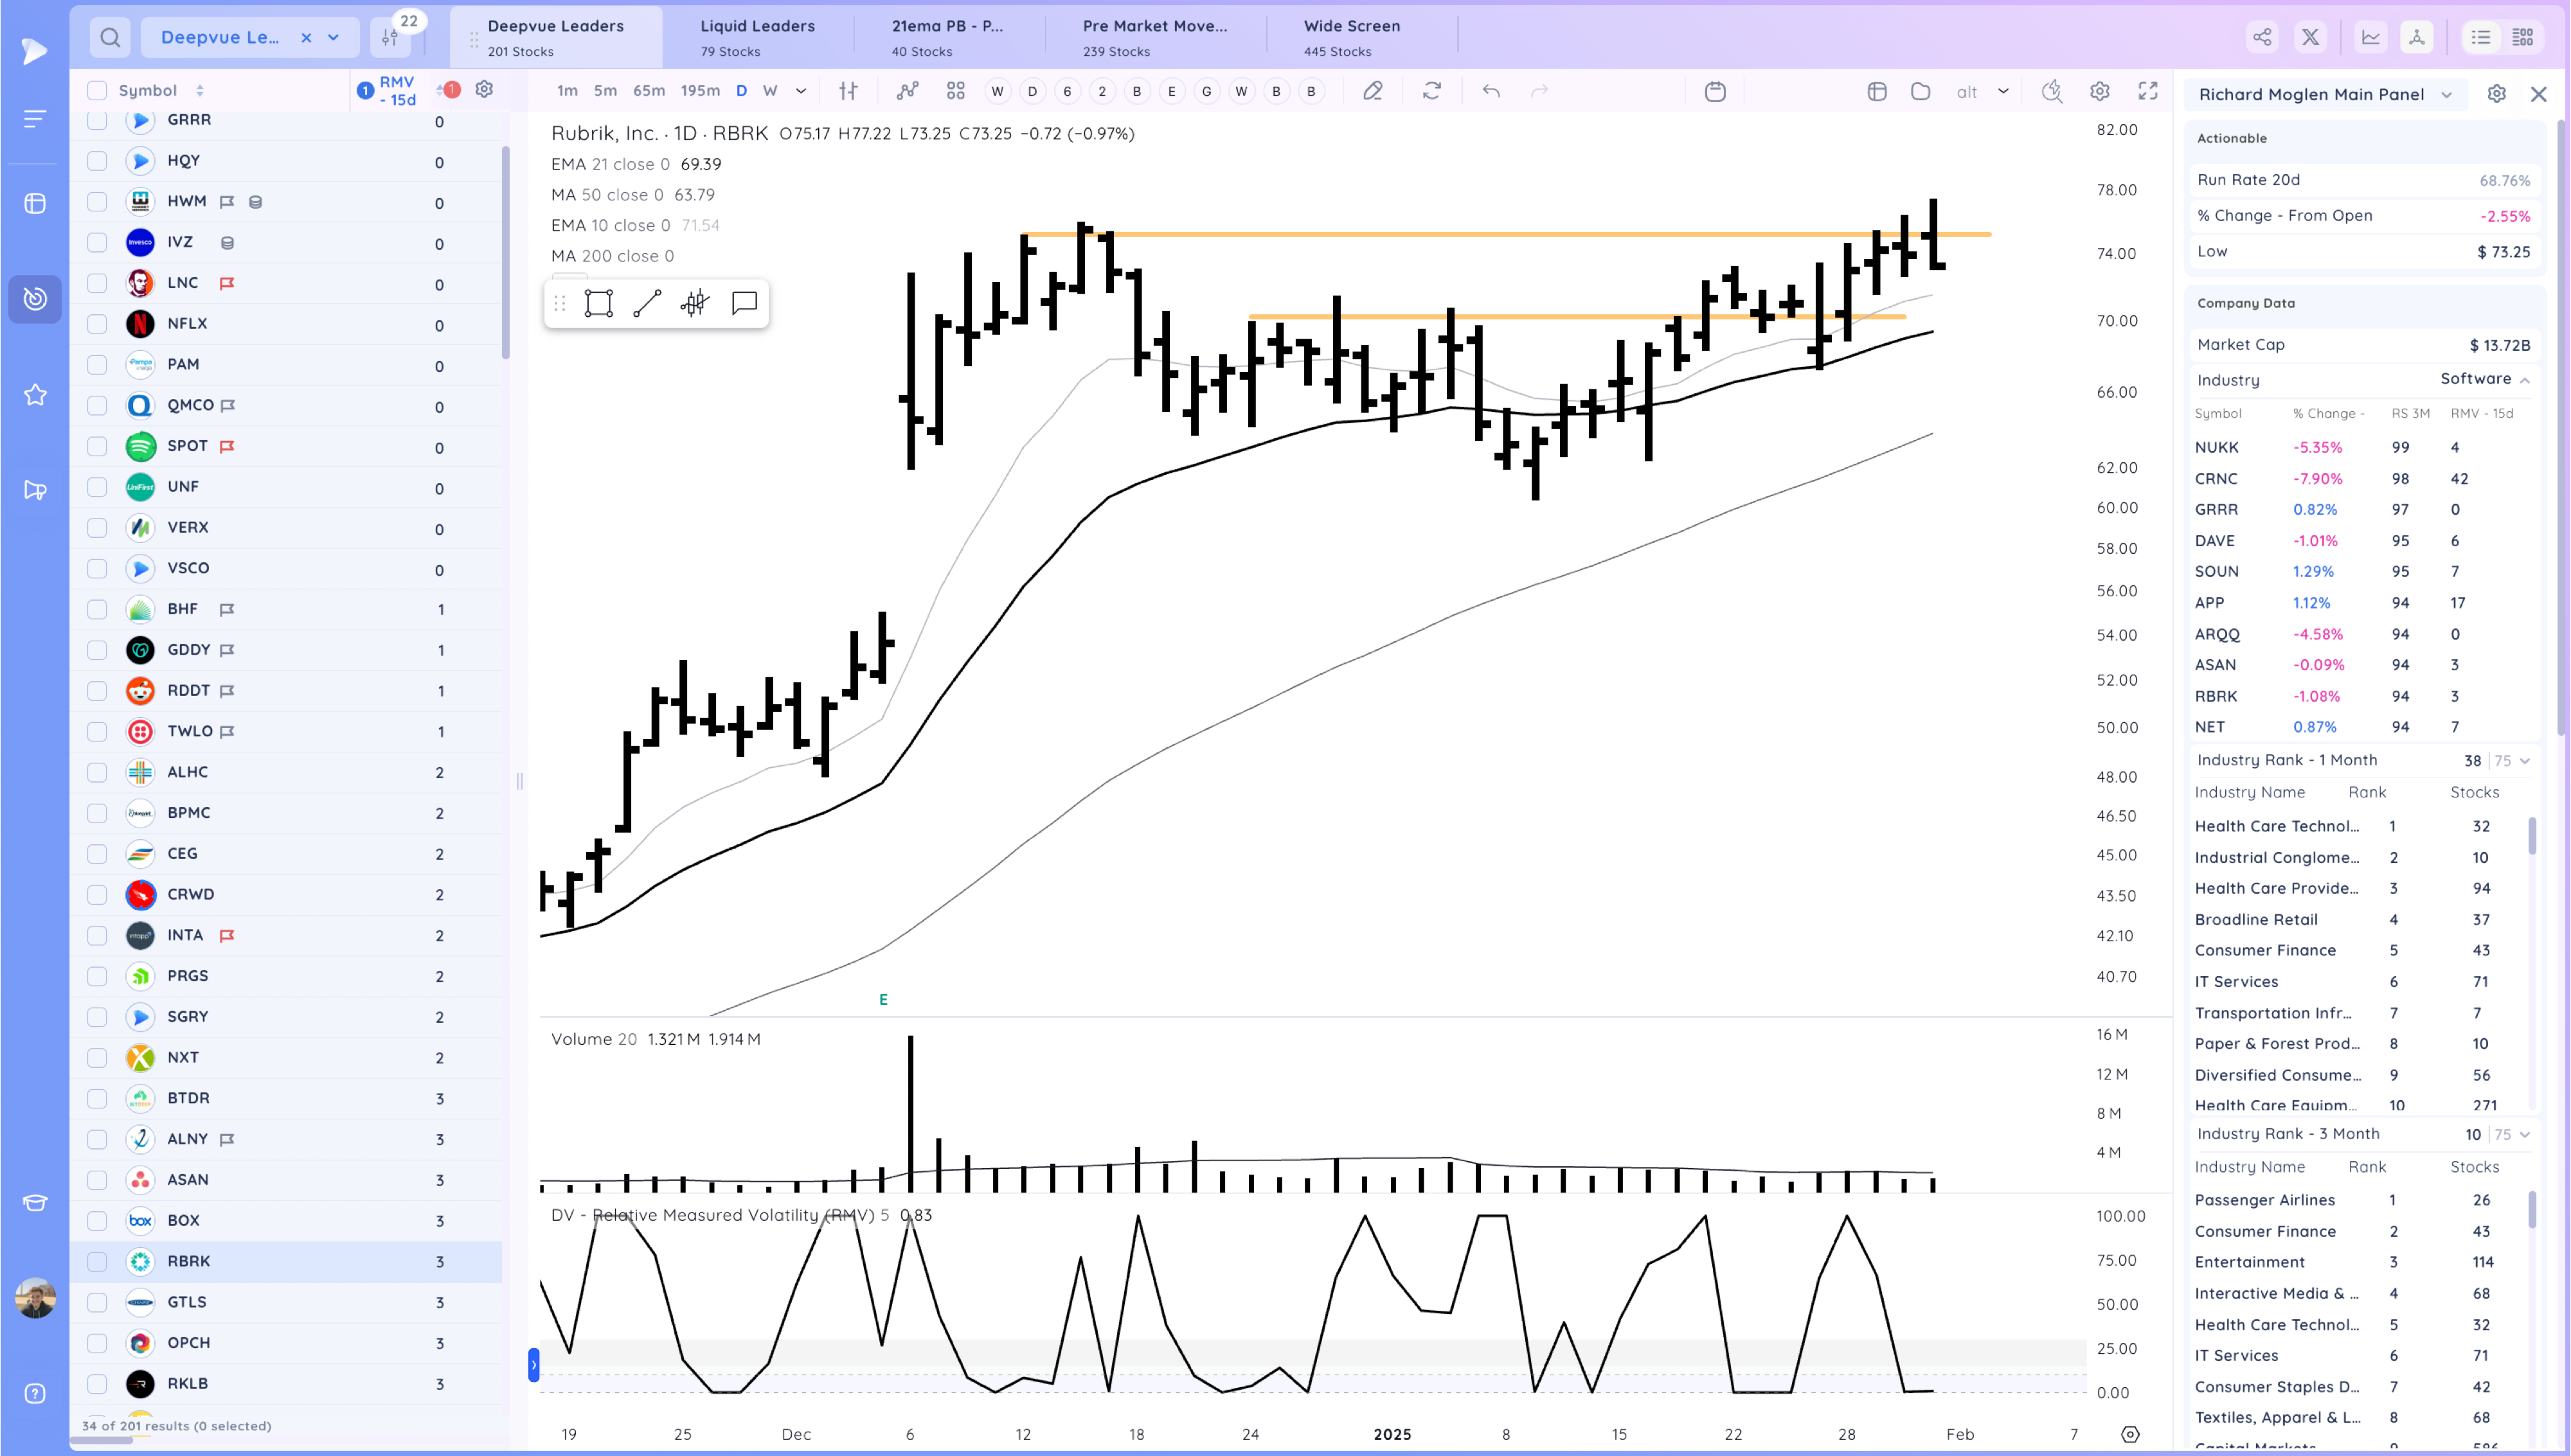Toggle the select-all Symbol checkbox
Screen dimensions: 2571x1456
(x=97, y=90)
